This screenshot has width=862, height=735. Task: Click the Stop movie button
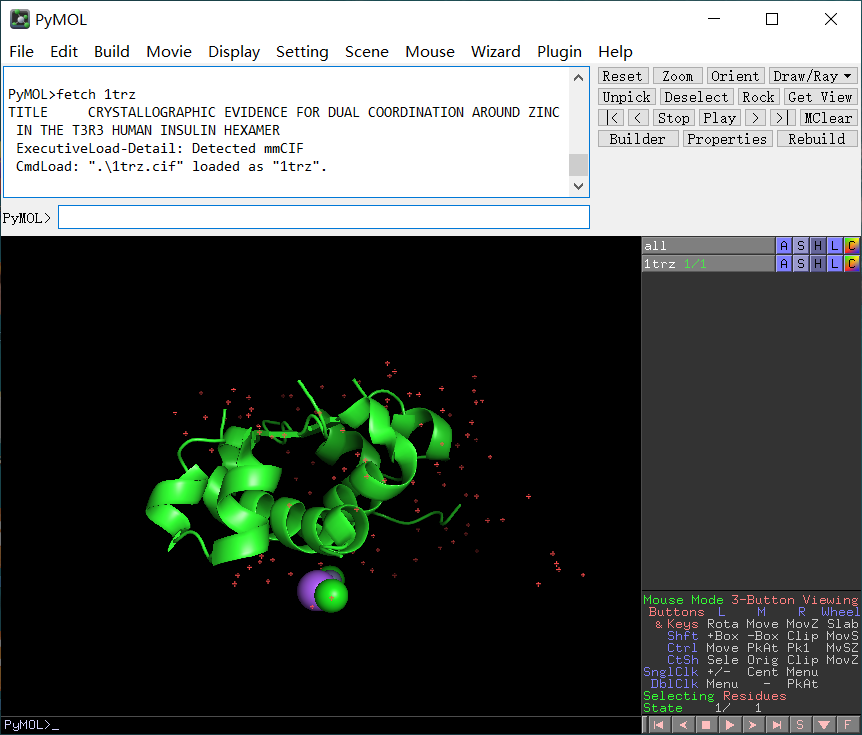tap(673, 118)
